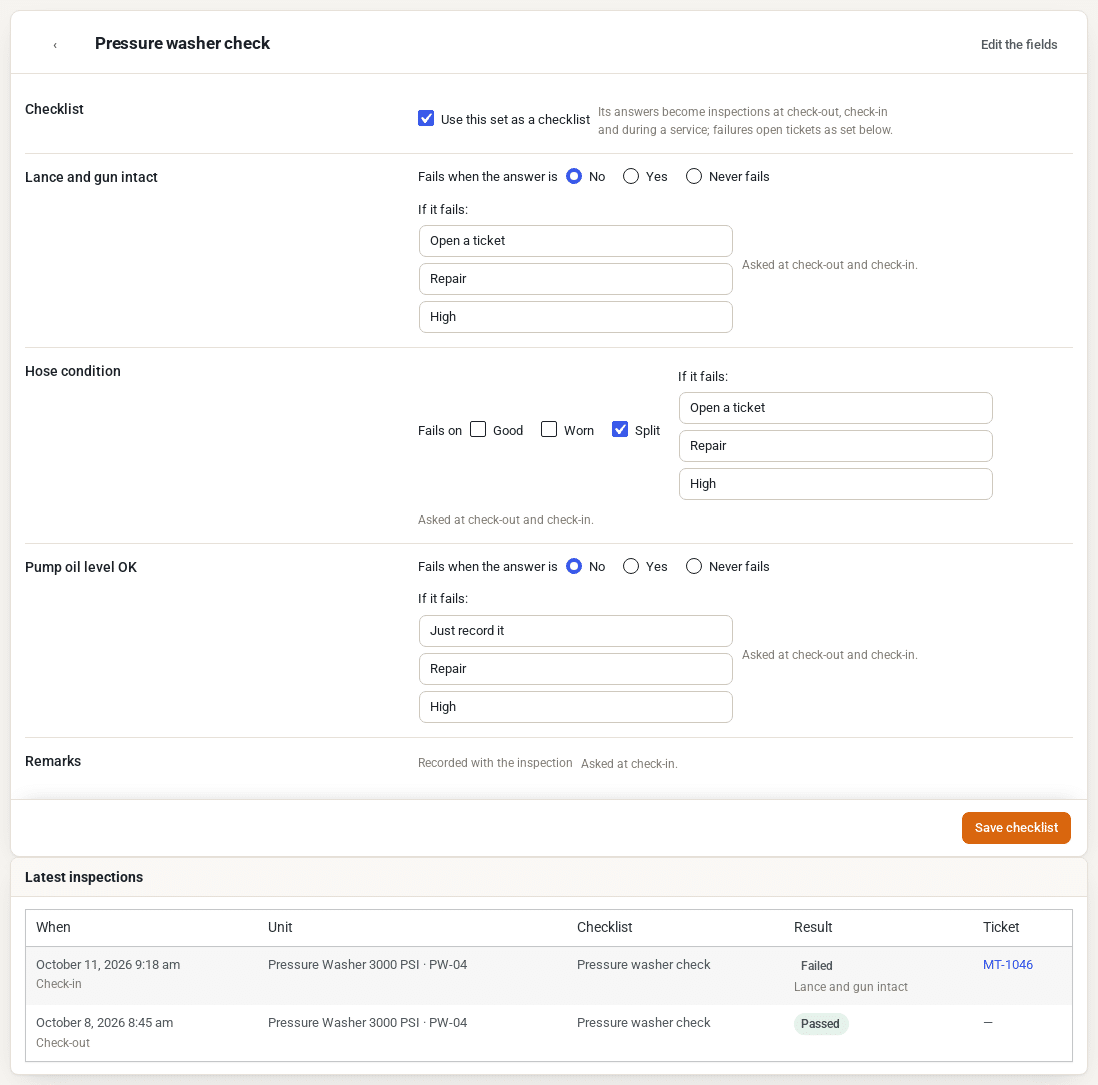This screenshot has height=1085, width=1098.
Task: Go back using the chevron beside Pressure washer check
Action: 55,45
